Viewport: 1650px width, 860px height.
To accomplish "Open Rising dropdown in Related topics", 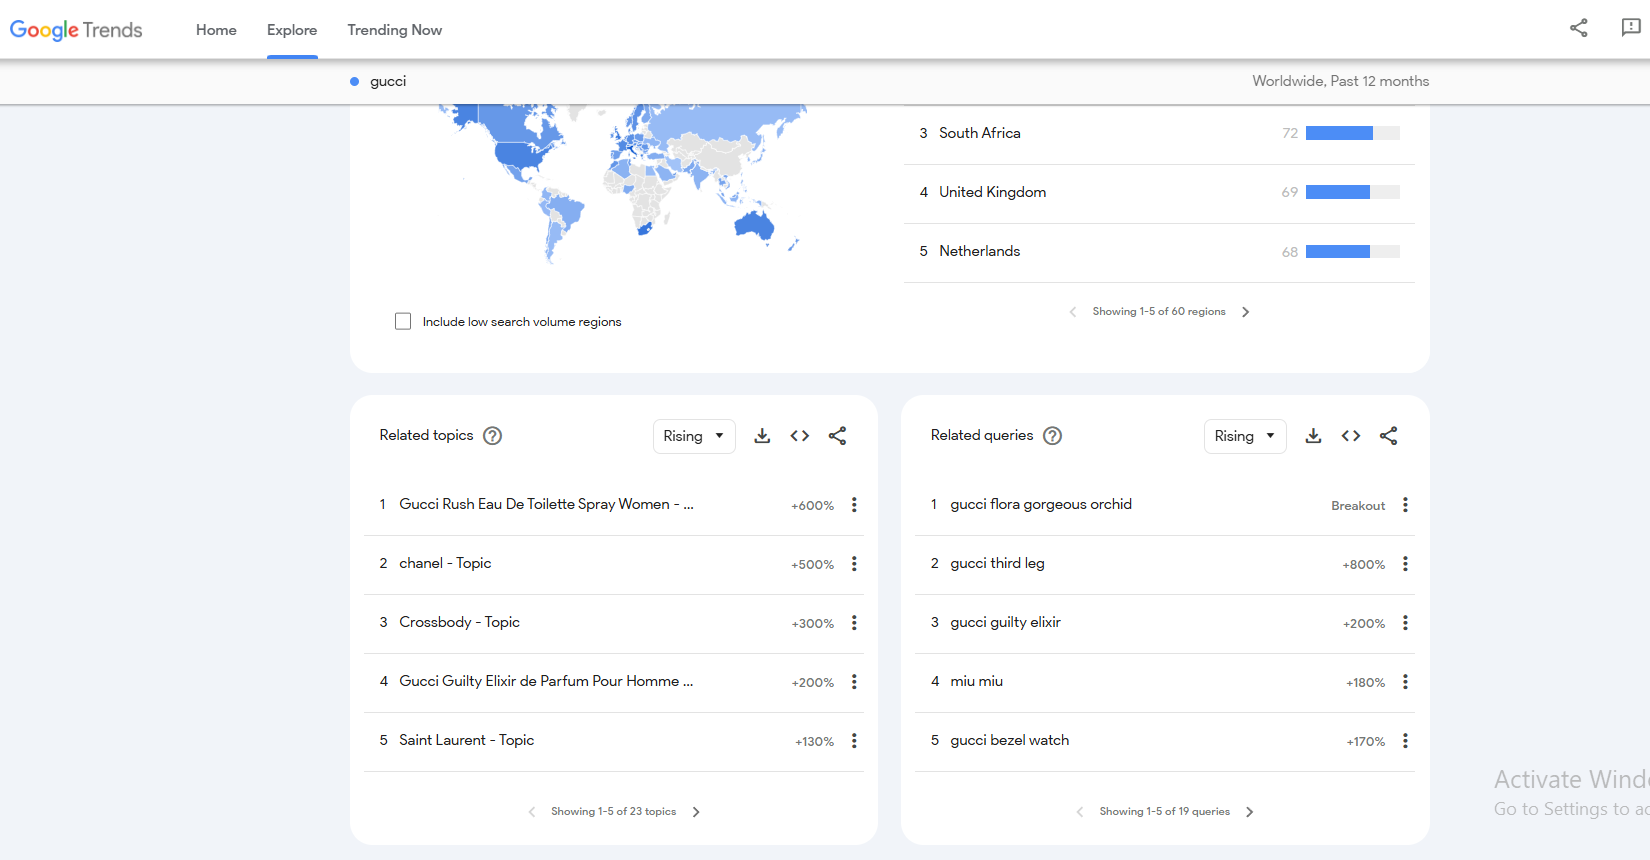I will (694, 436).
